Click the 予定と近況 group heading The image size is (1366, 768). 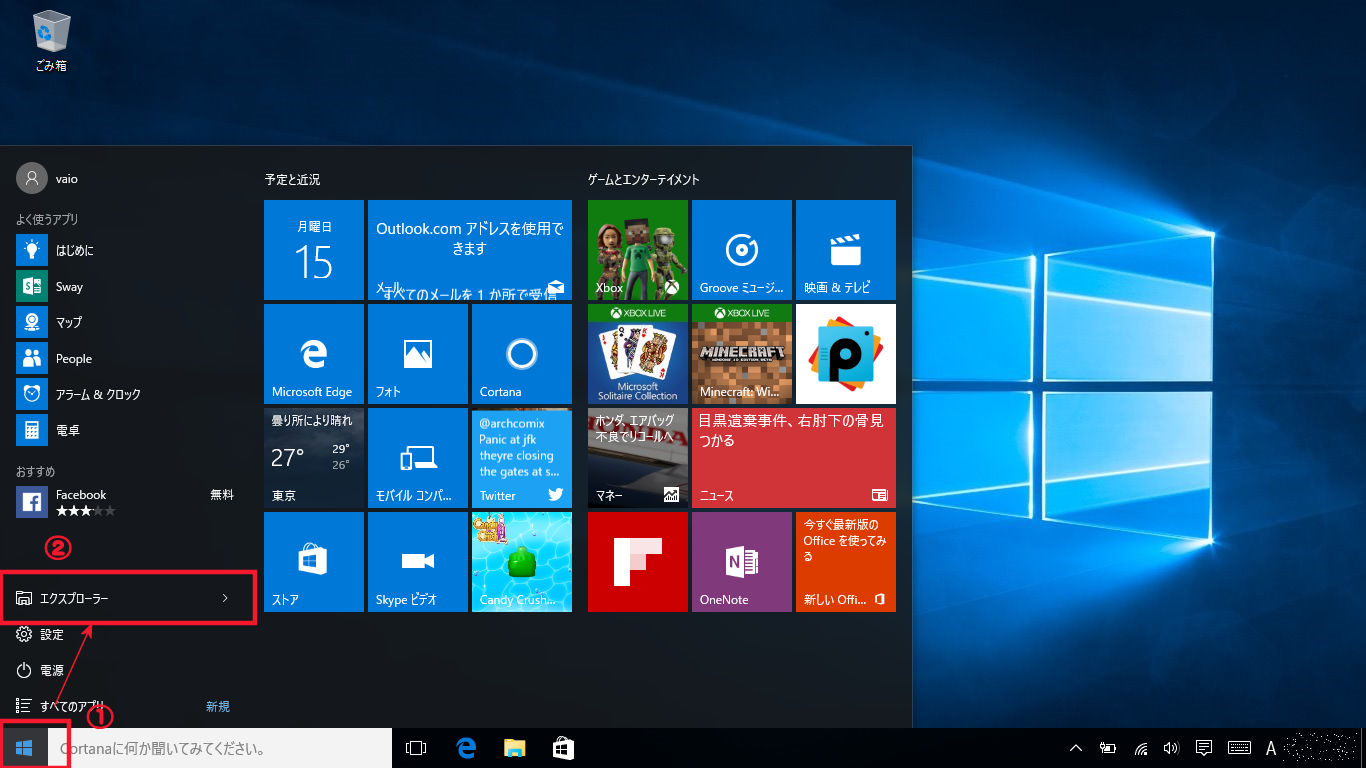coord(292,180)
